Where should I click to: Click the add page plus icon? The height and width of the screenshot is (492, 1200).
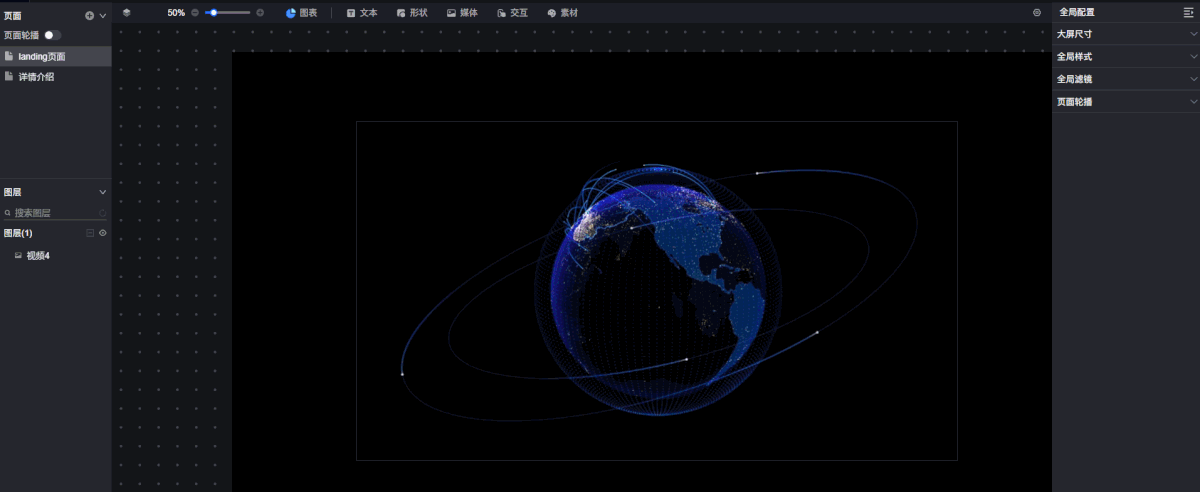click(x=89, y=16)
